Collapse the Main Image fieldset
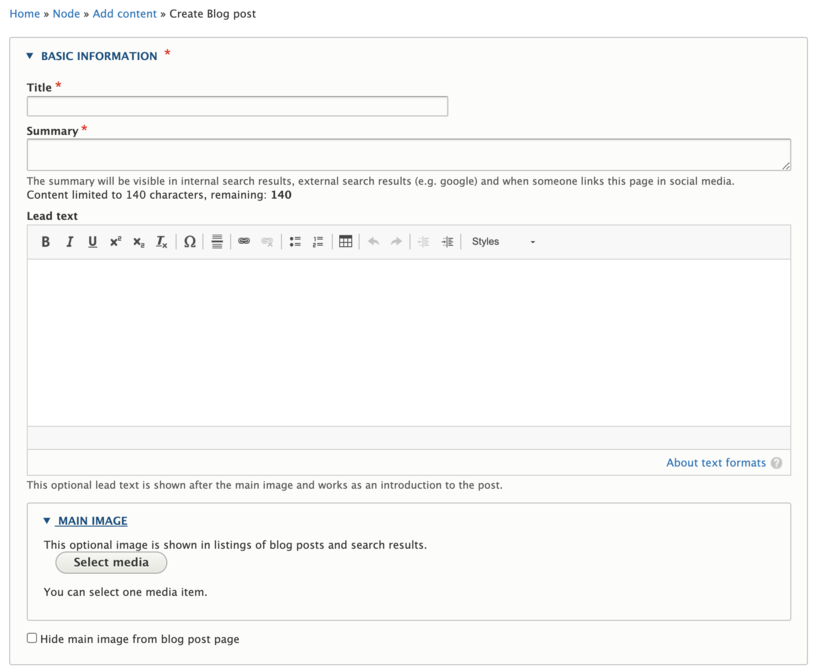Screen dimensions: 819x667 pyautogui.click(x=92, y=521)
